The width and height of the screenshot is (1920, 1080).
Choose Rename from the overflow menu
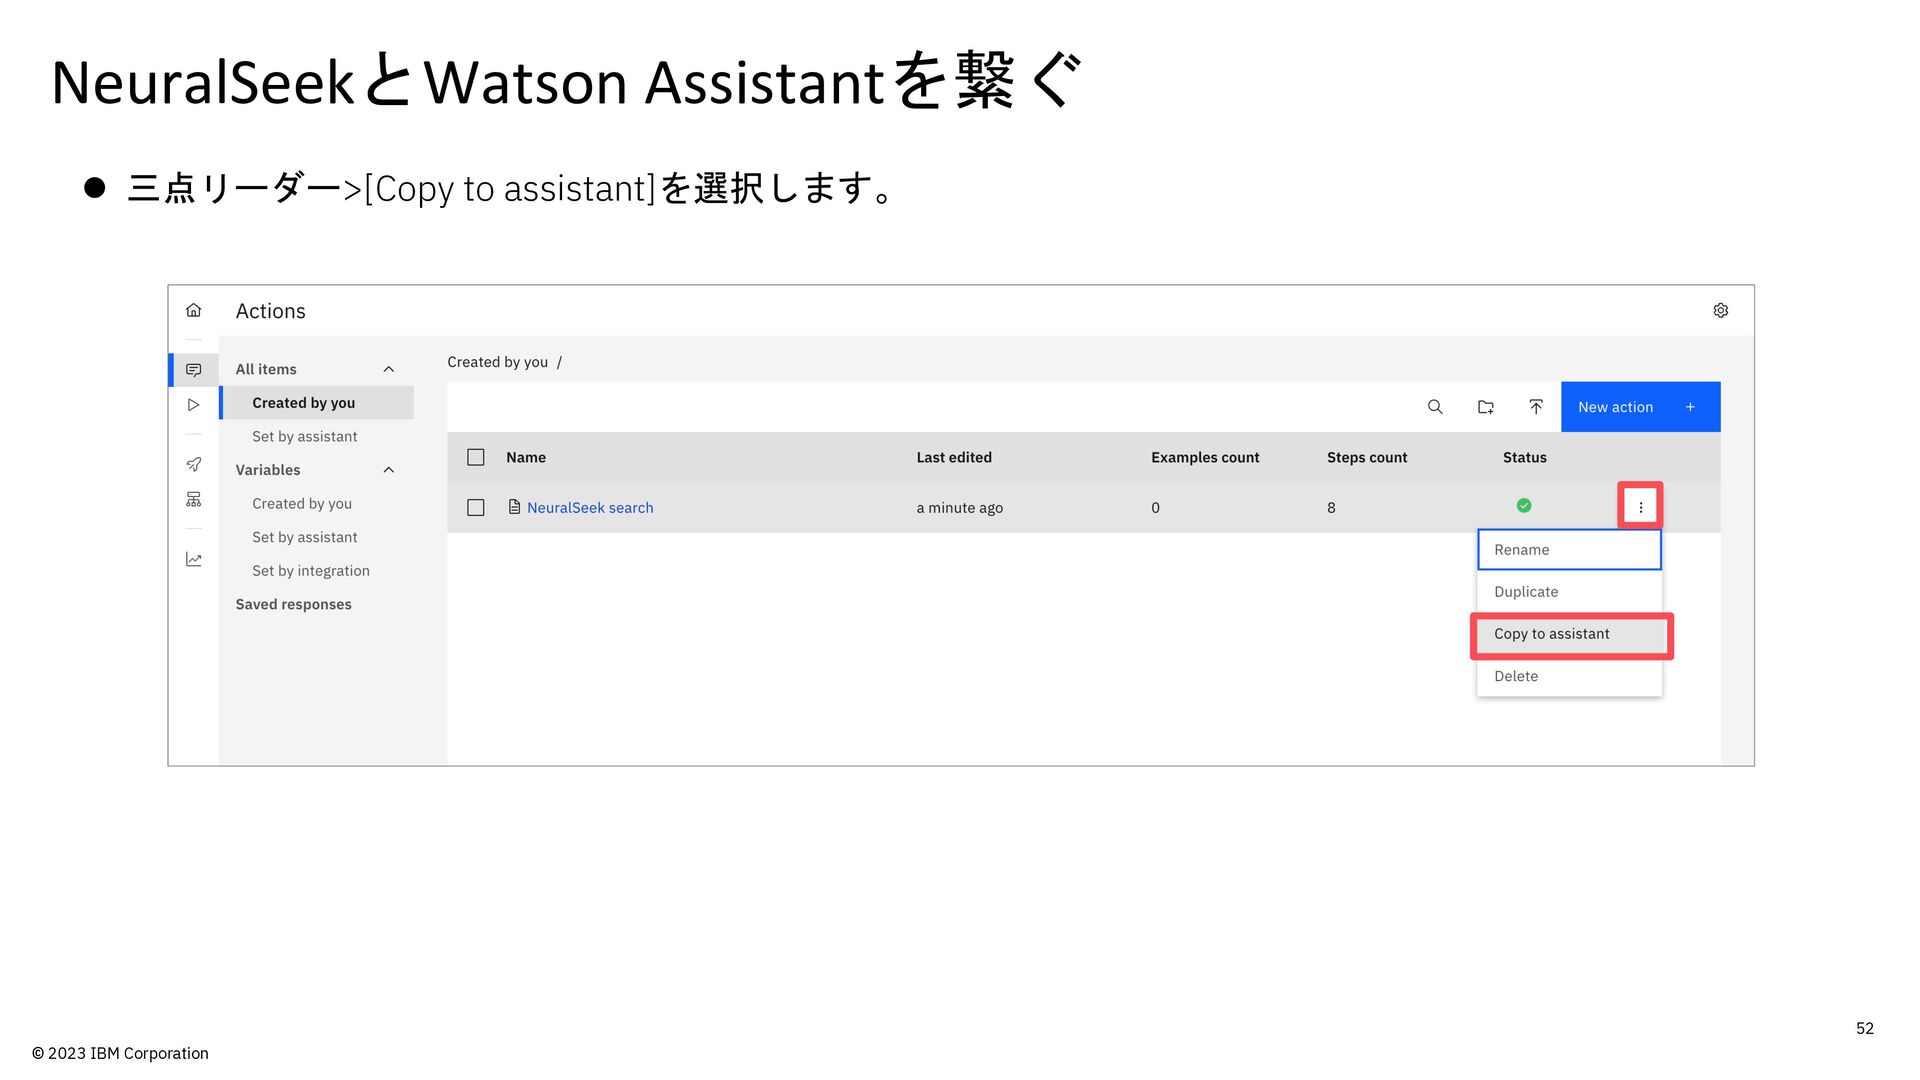click(1569, 550)
